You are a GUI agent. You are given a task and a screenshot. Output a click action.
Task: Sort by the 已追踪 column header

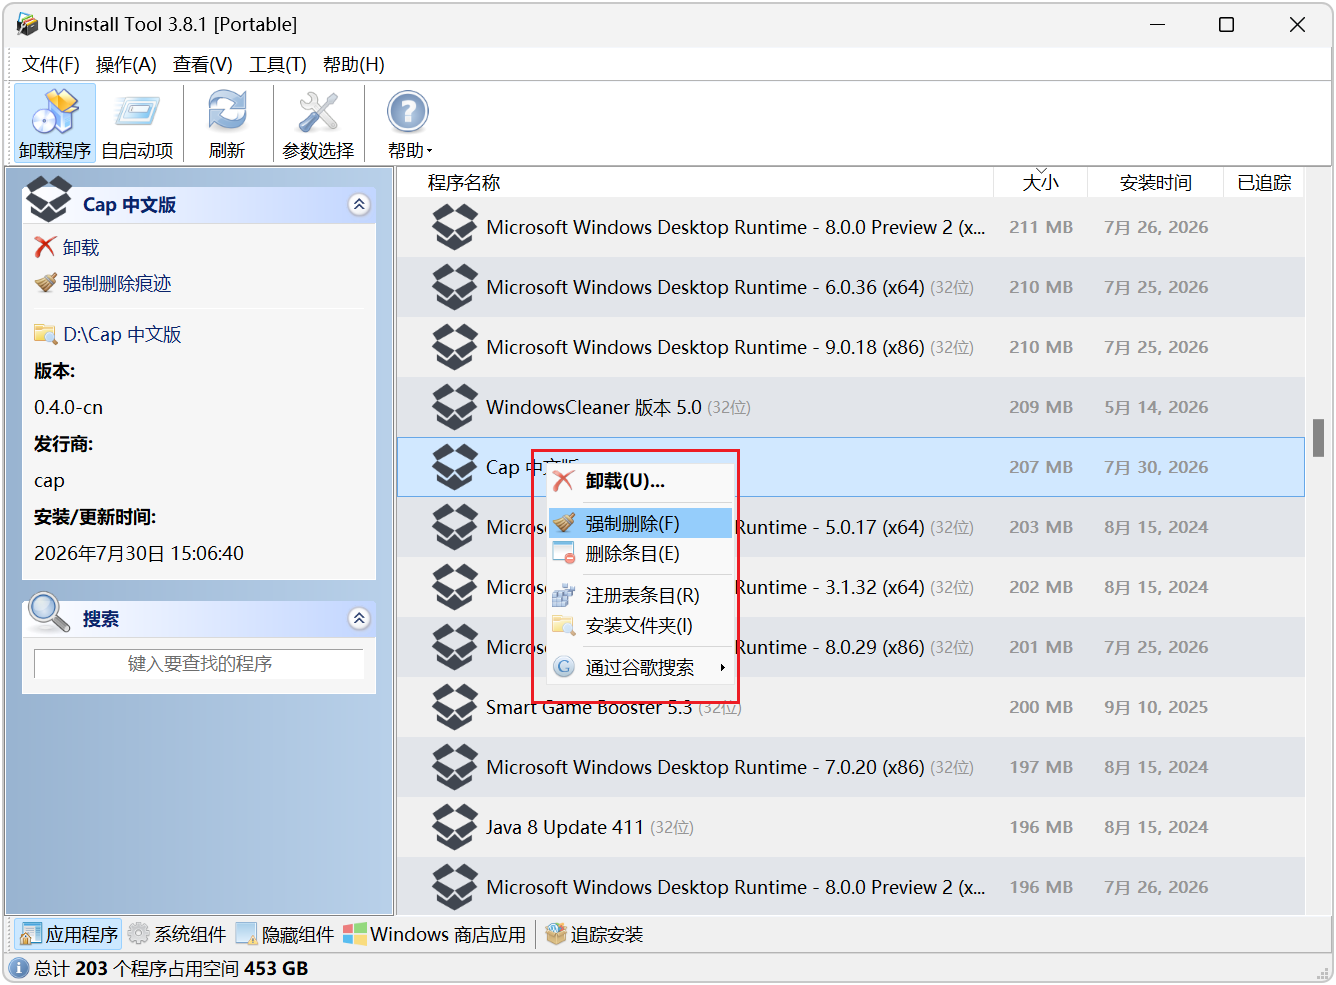pyautogui.click(x=1264, y=182)
